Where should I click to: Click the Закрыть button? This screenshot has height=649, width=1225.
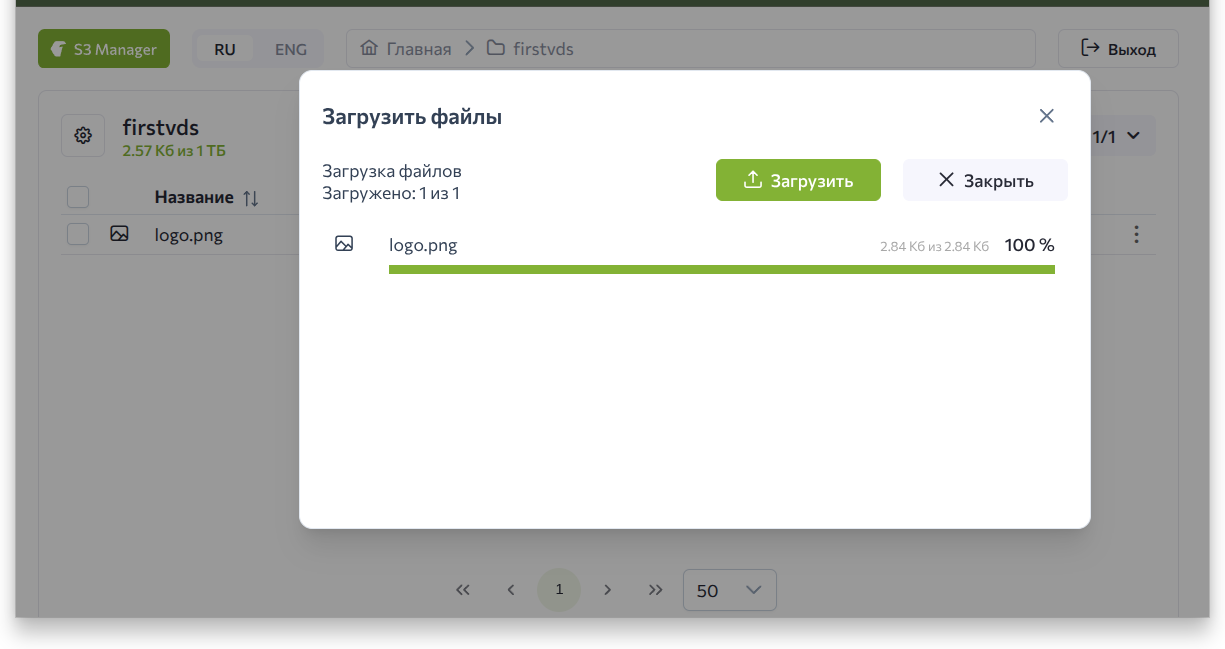pyautogui.click(x=985, y=181)
